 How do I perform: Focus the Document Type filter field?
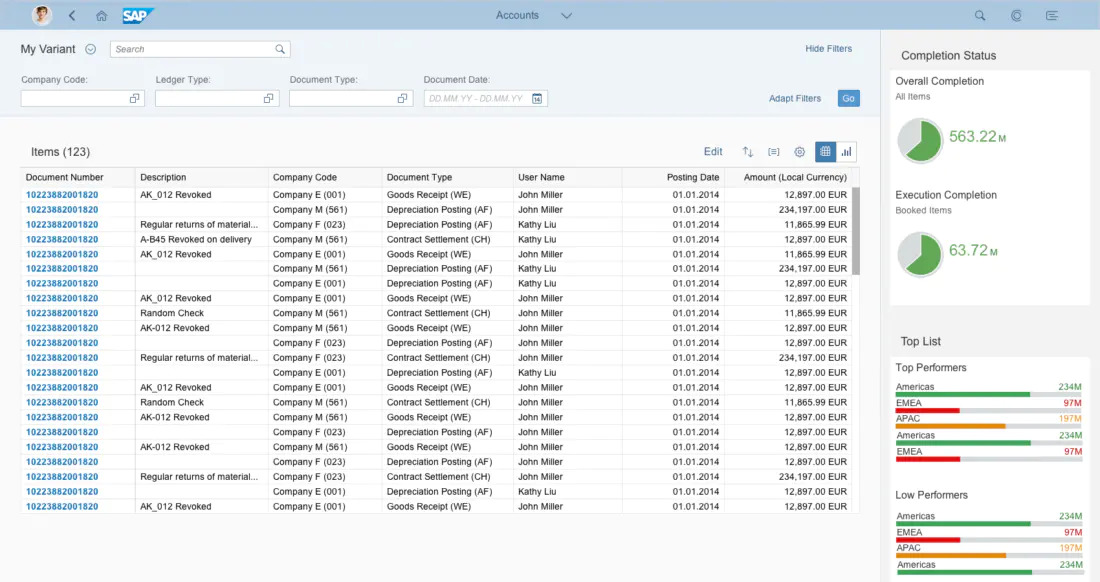351,99
